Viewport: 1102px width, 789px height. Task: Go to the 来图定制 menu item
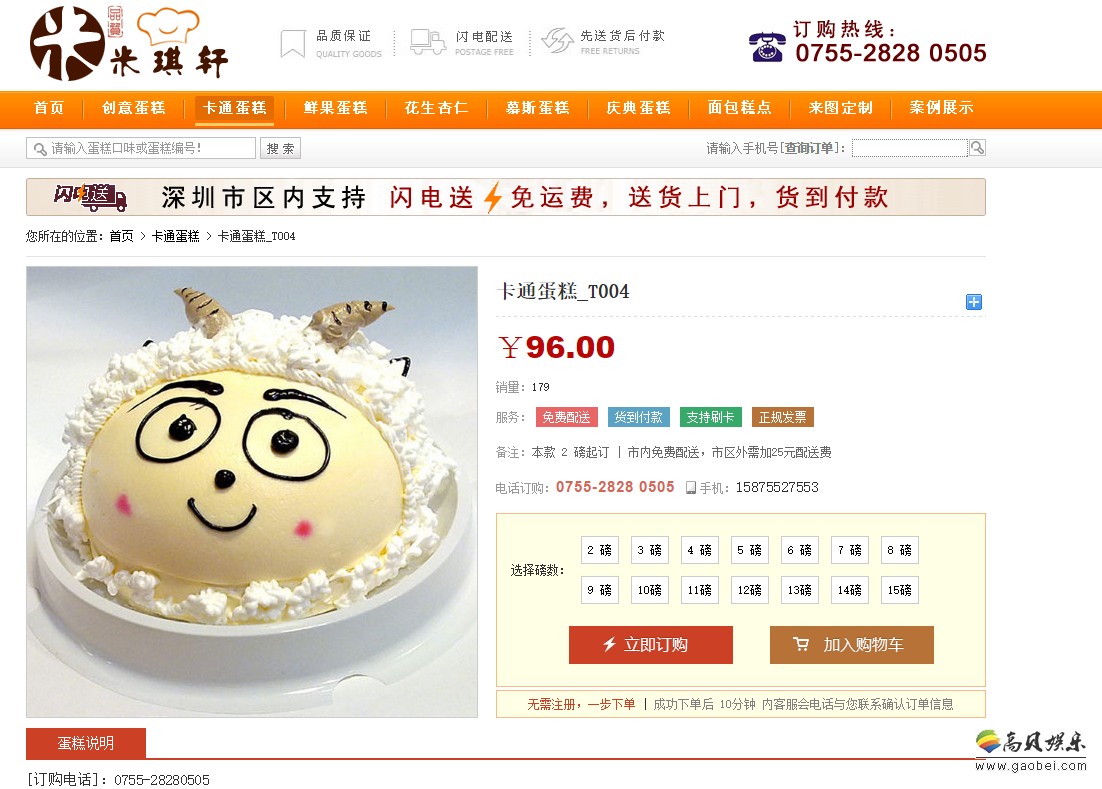(841, 108)
